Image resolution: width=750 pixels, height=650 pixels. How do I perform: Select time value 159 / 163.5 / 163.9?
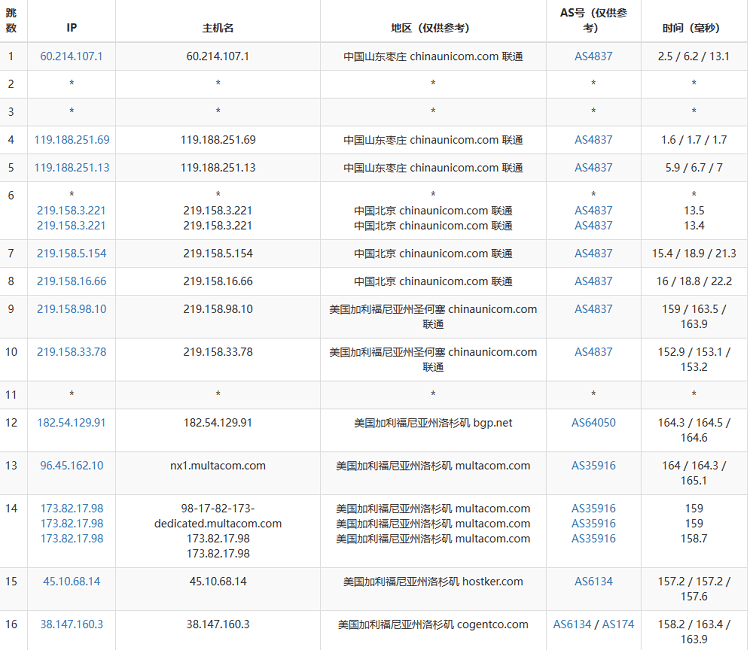(694, 317)
